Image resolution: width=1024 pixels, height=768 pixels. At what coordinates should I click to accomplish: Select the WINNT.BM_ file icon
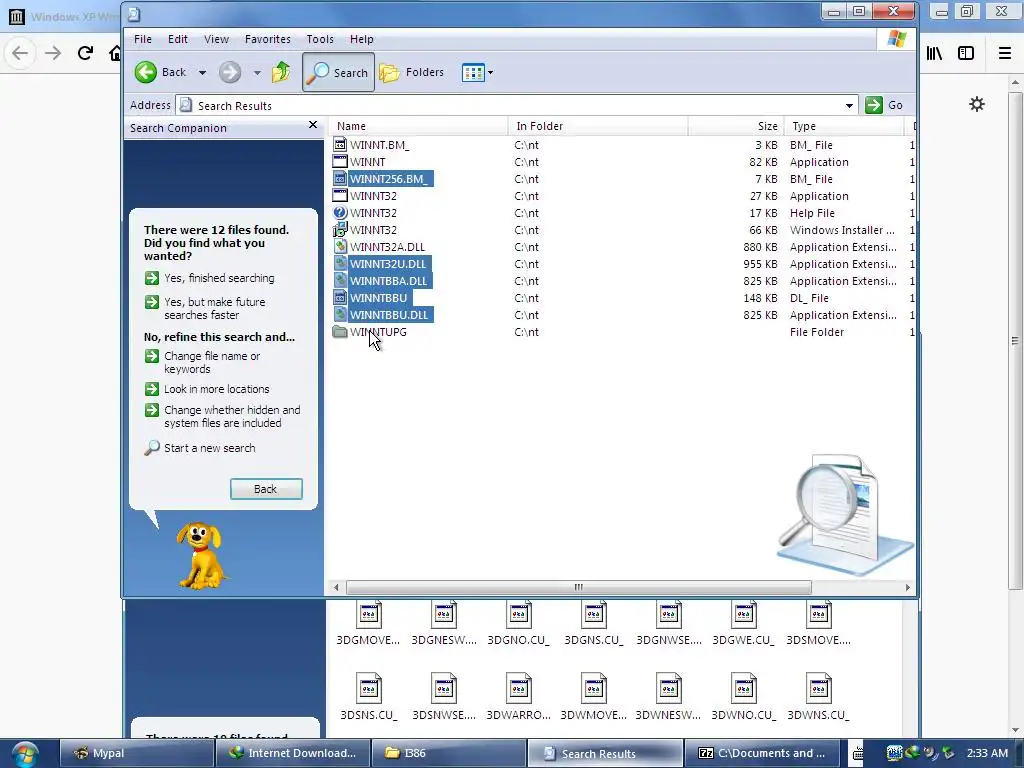point(340,145)
